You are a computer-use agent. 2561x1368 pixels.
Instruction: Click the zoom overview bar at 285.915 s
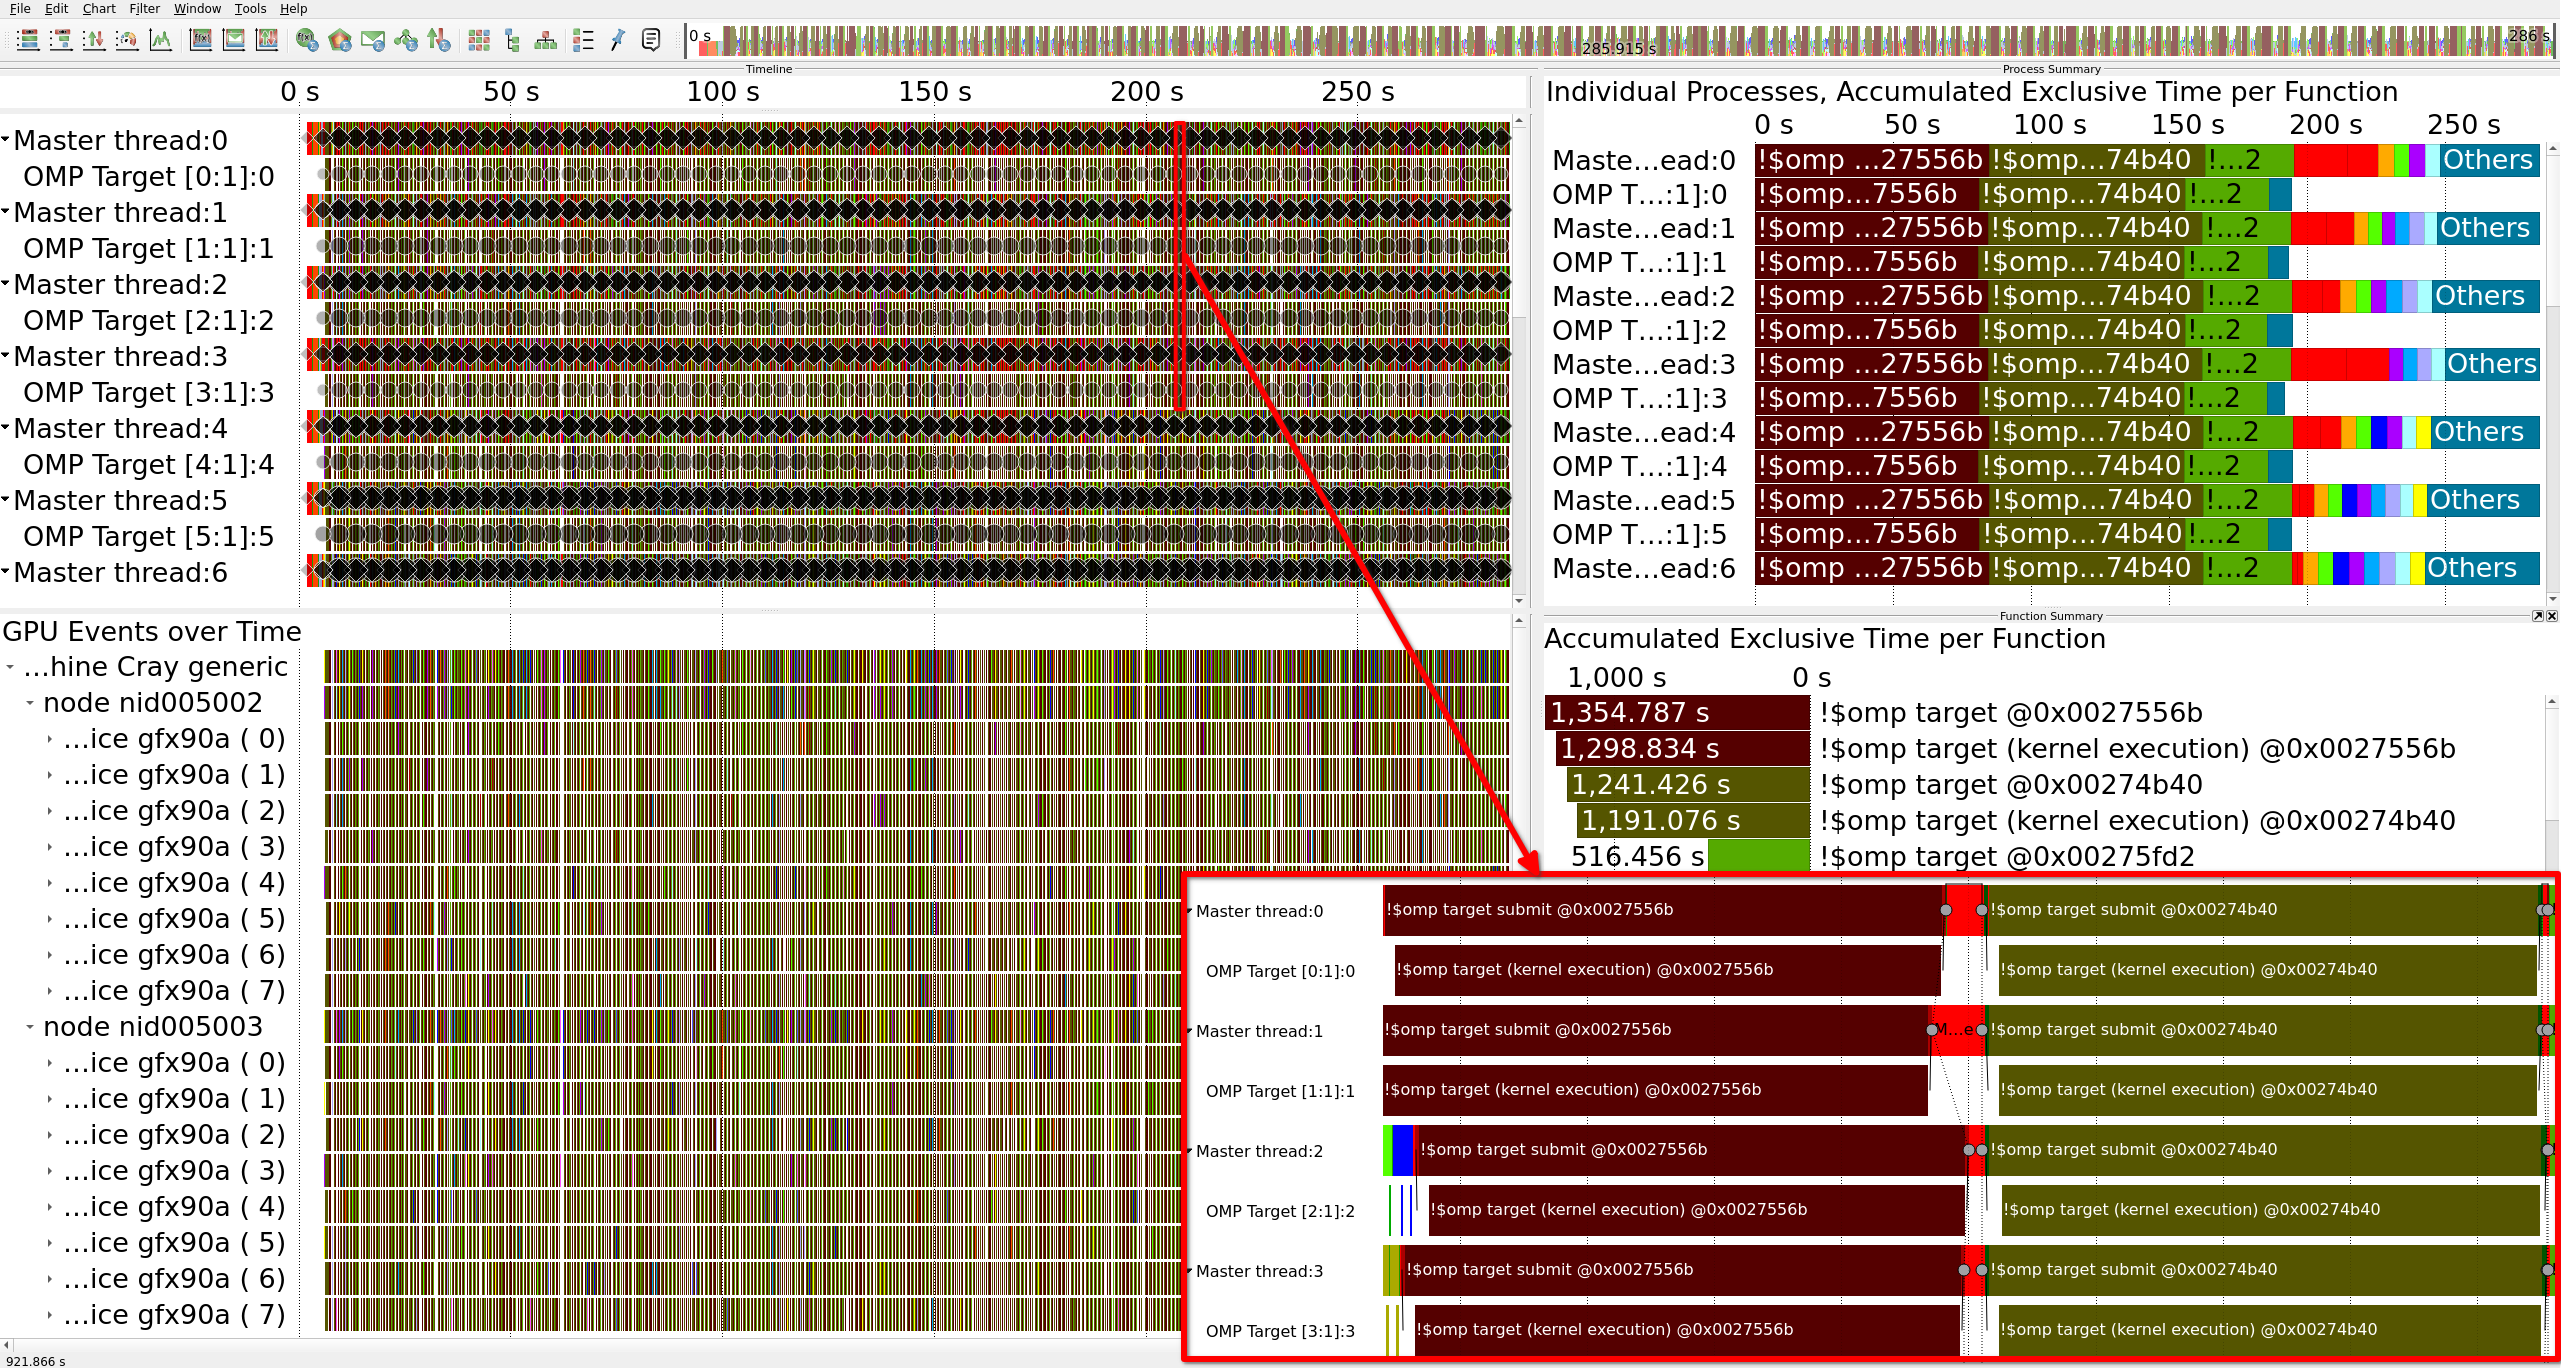[1618, 47]
